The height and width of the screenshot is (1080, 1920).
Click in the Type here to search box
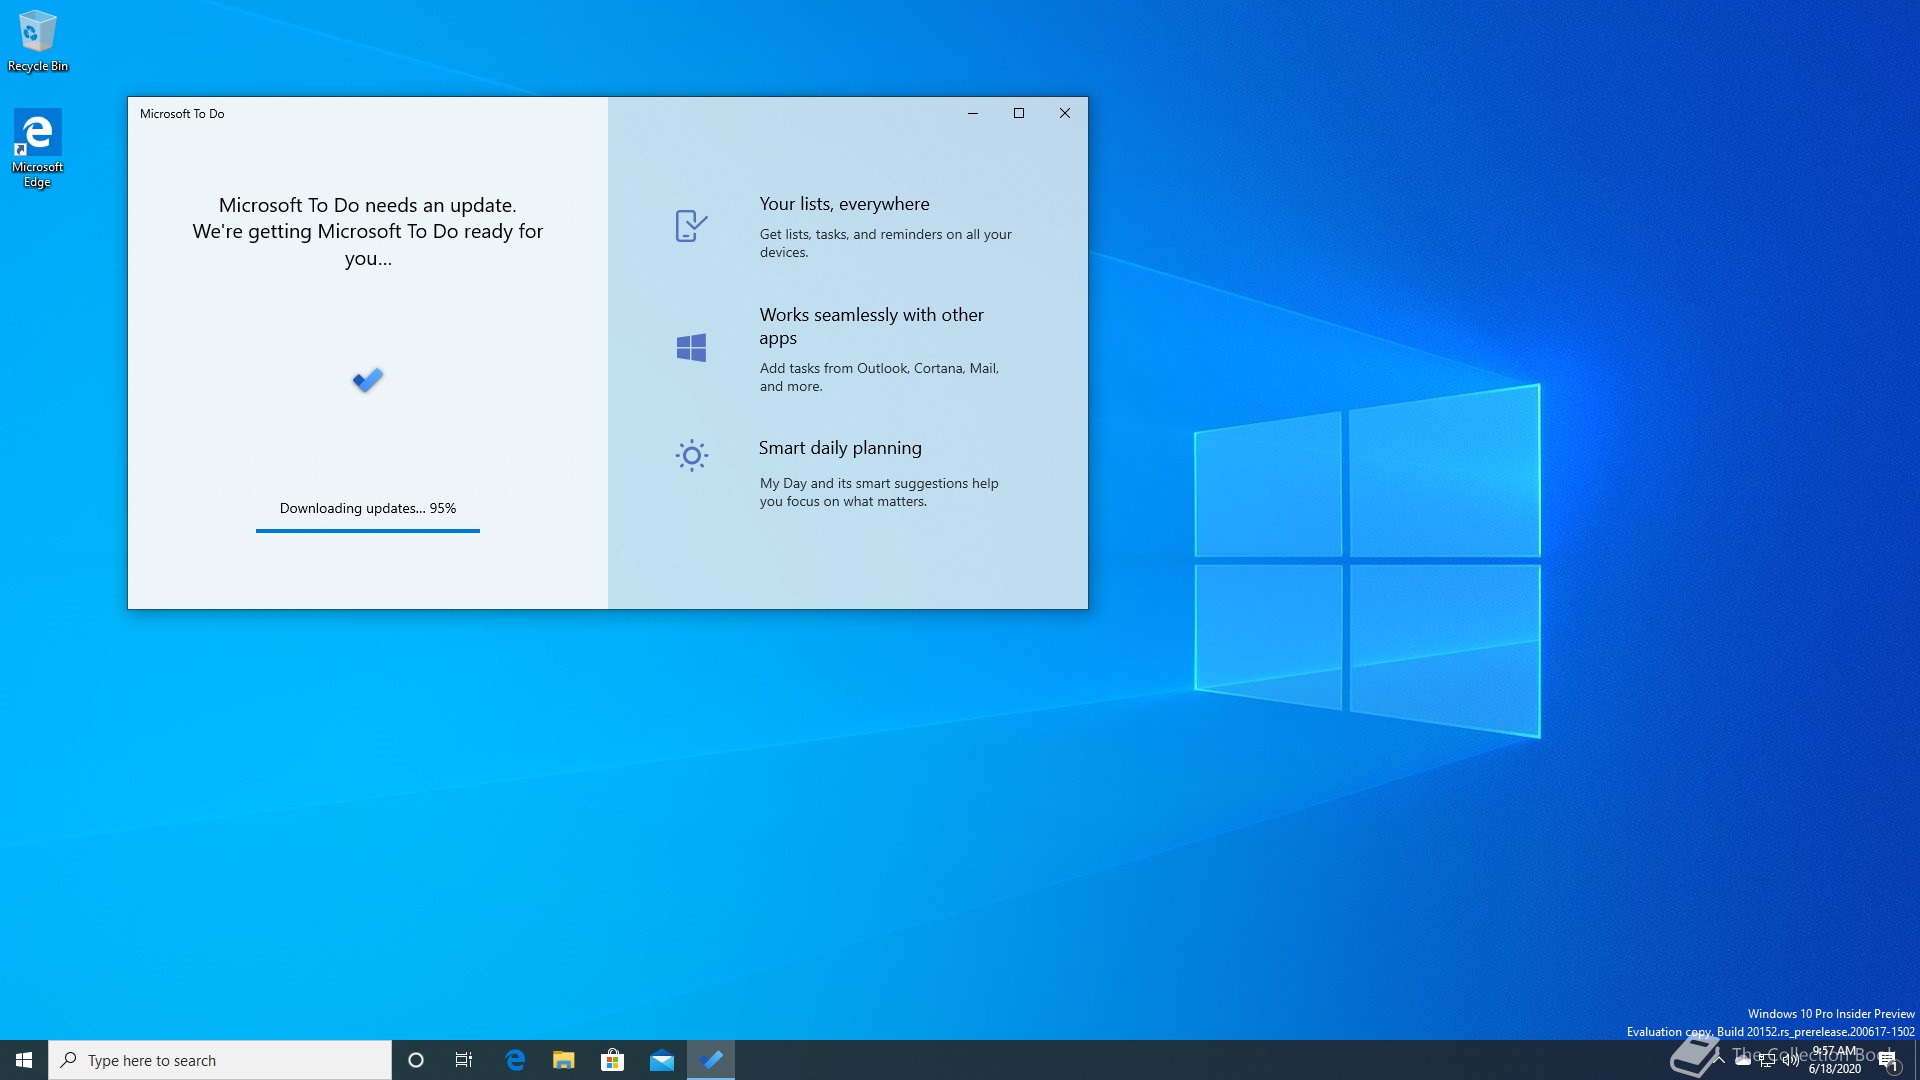[x=220, y=1060]
